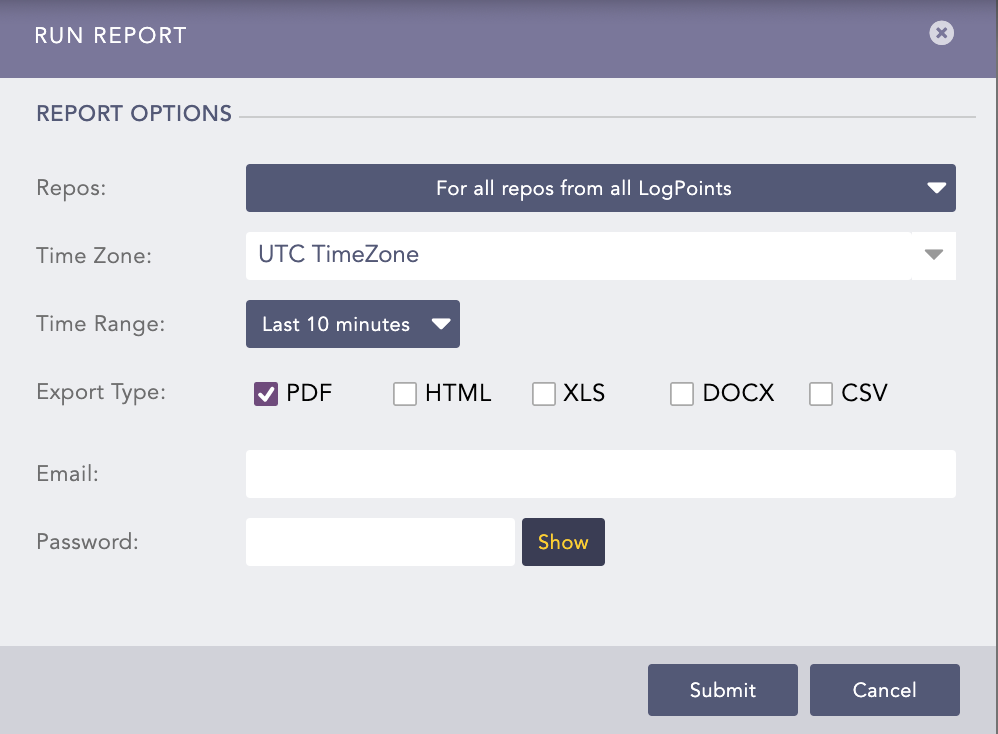Cancel the Run Report dialog
998x734 pixels.
(884, 689)
